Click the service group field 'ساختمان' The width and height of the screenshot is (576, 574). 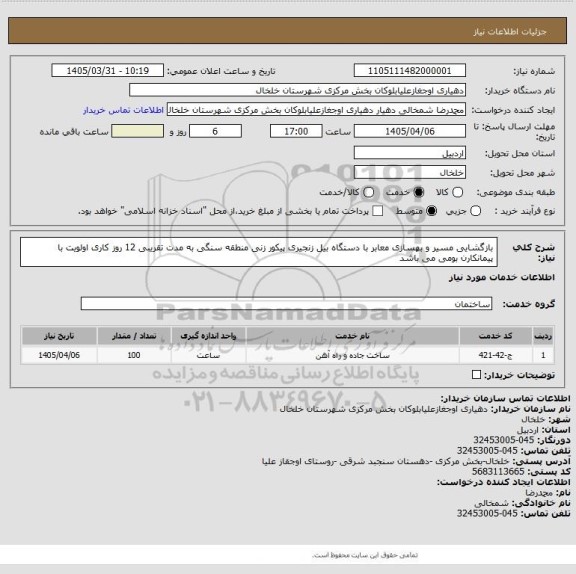[286, 304]
